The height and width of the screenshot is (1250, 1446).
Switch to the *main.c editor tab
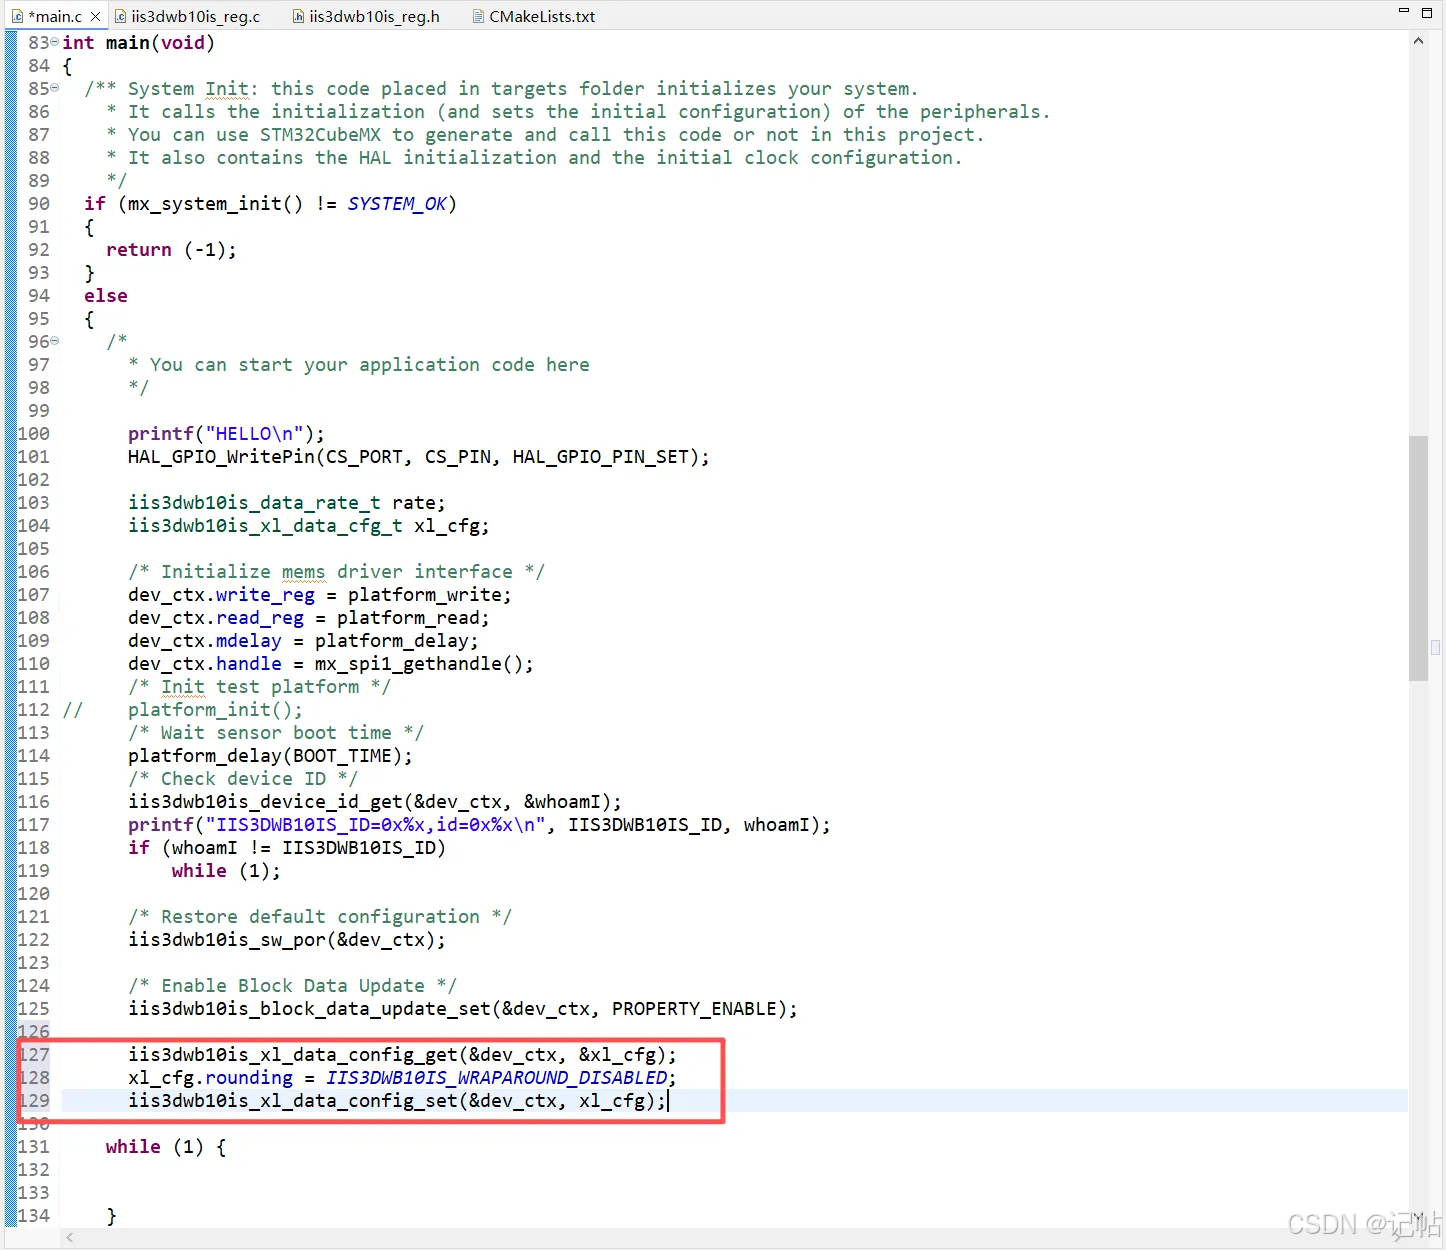[55, 16]
